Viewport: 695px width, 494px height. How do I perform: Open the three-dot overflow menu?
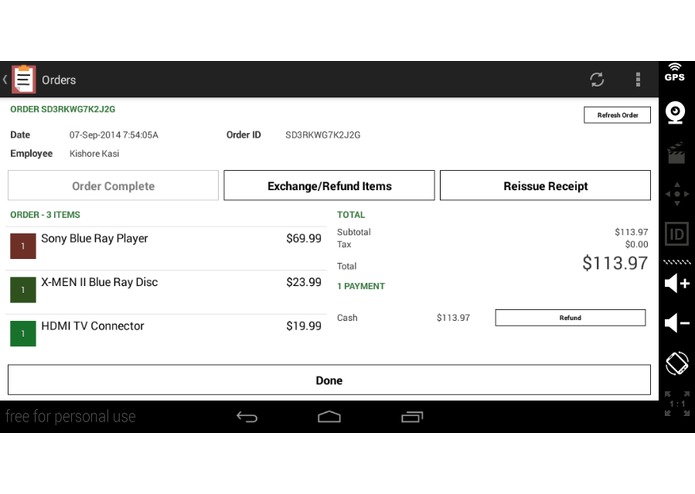point(638,80)
